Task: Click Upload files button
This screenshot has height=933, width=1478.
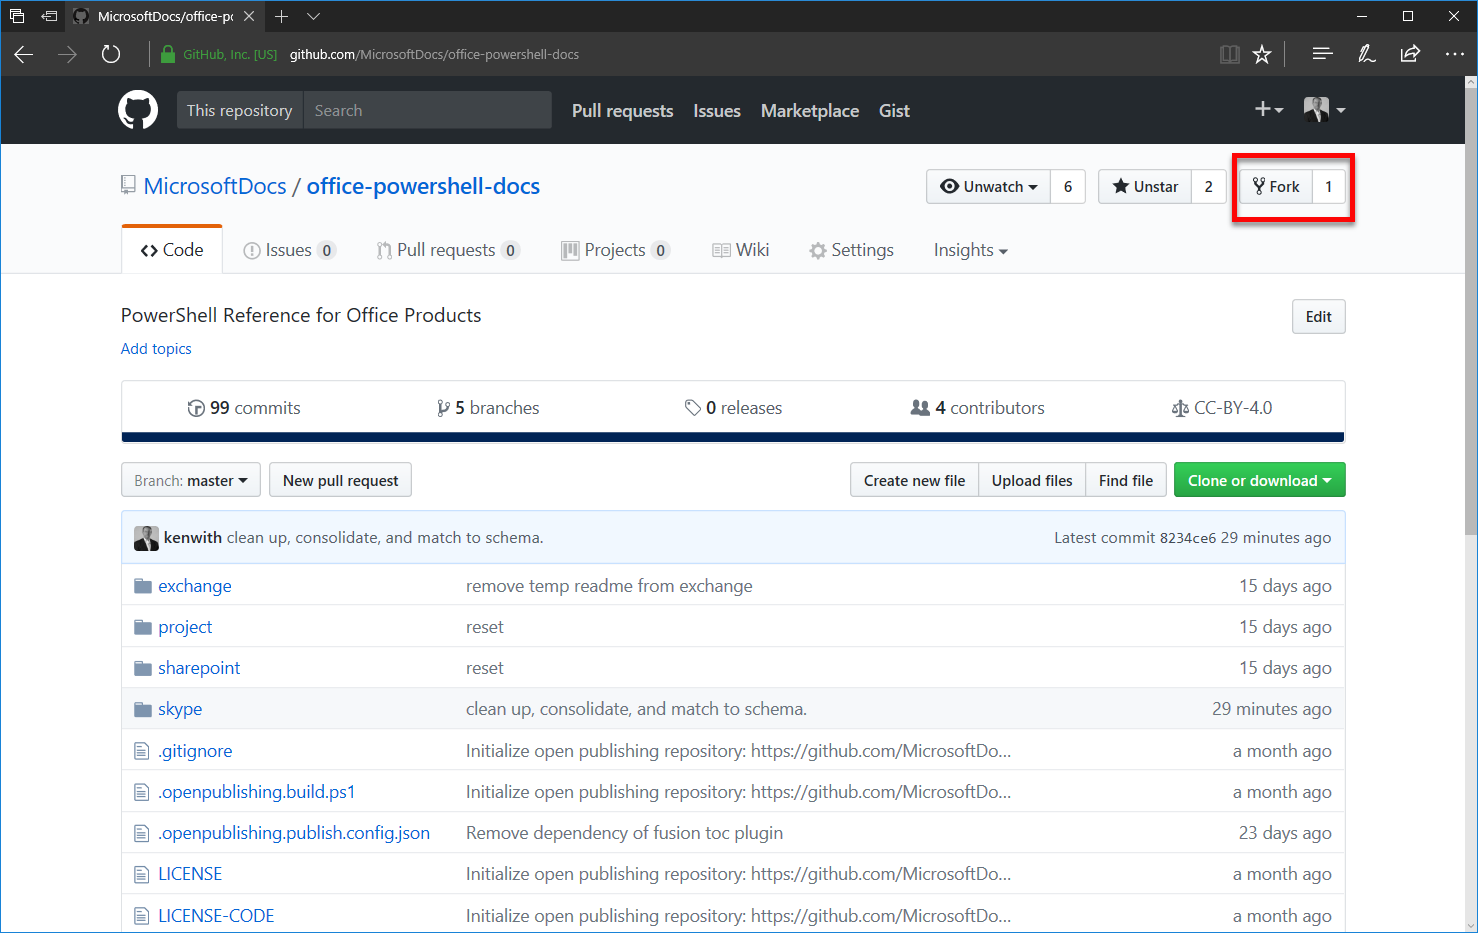Action: pos(1032,480)
